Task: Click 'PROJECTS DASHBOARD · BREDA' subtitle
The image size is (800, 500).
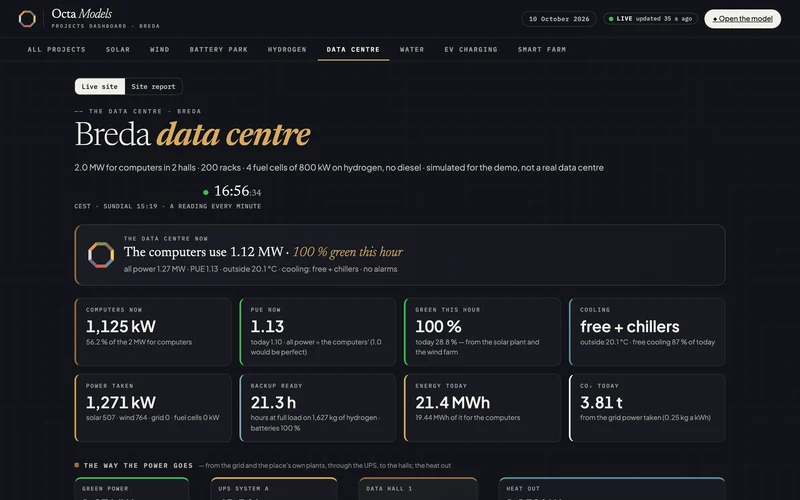Action: pos(105,26)
